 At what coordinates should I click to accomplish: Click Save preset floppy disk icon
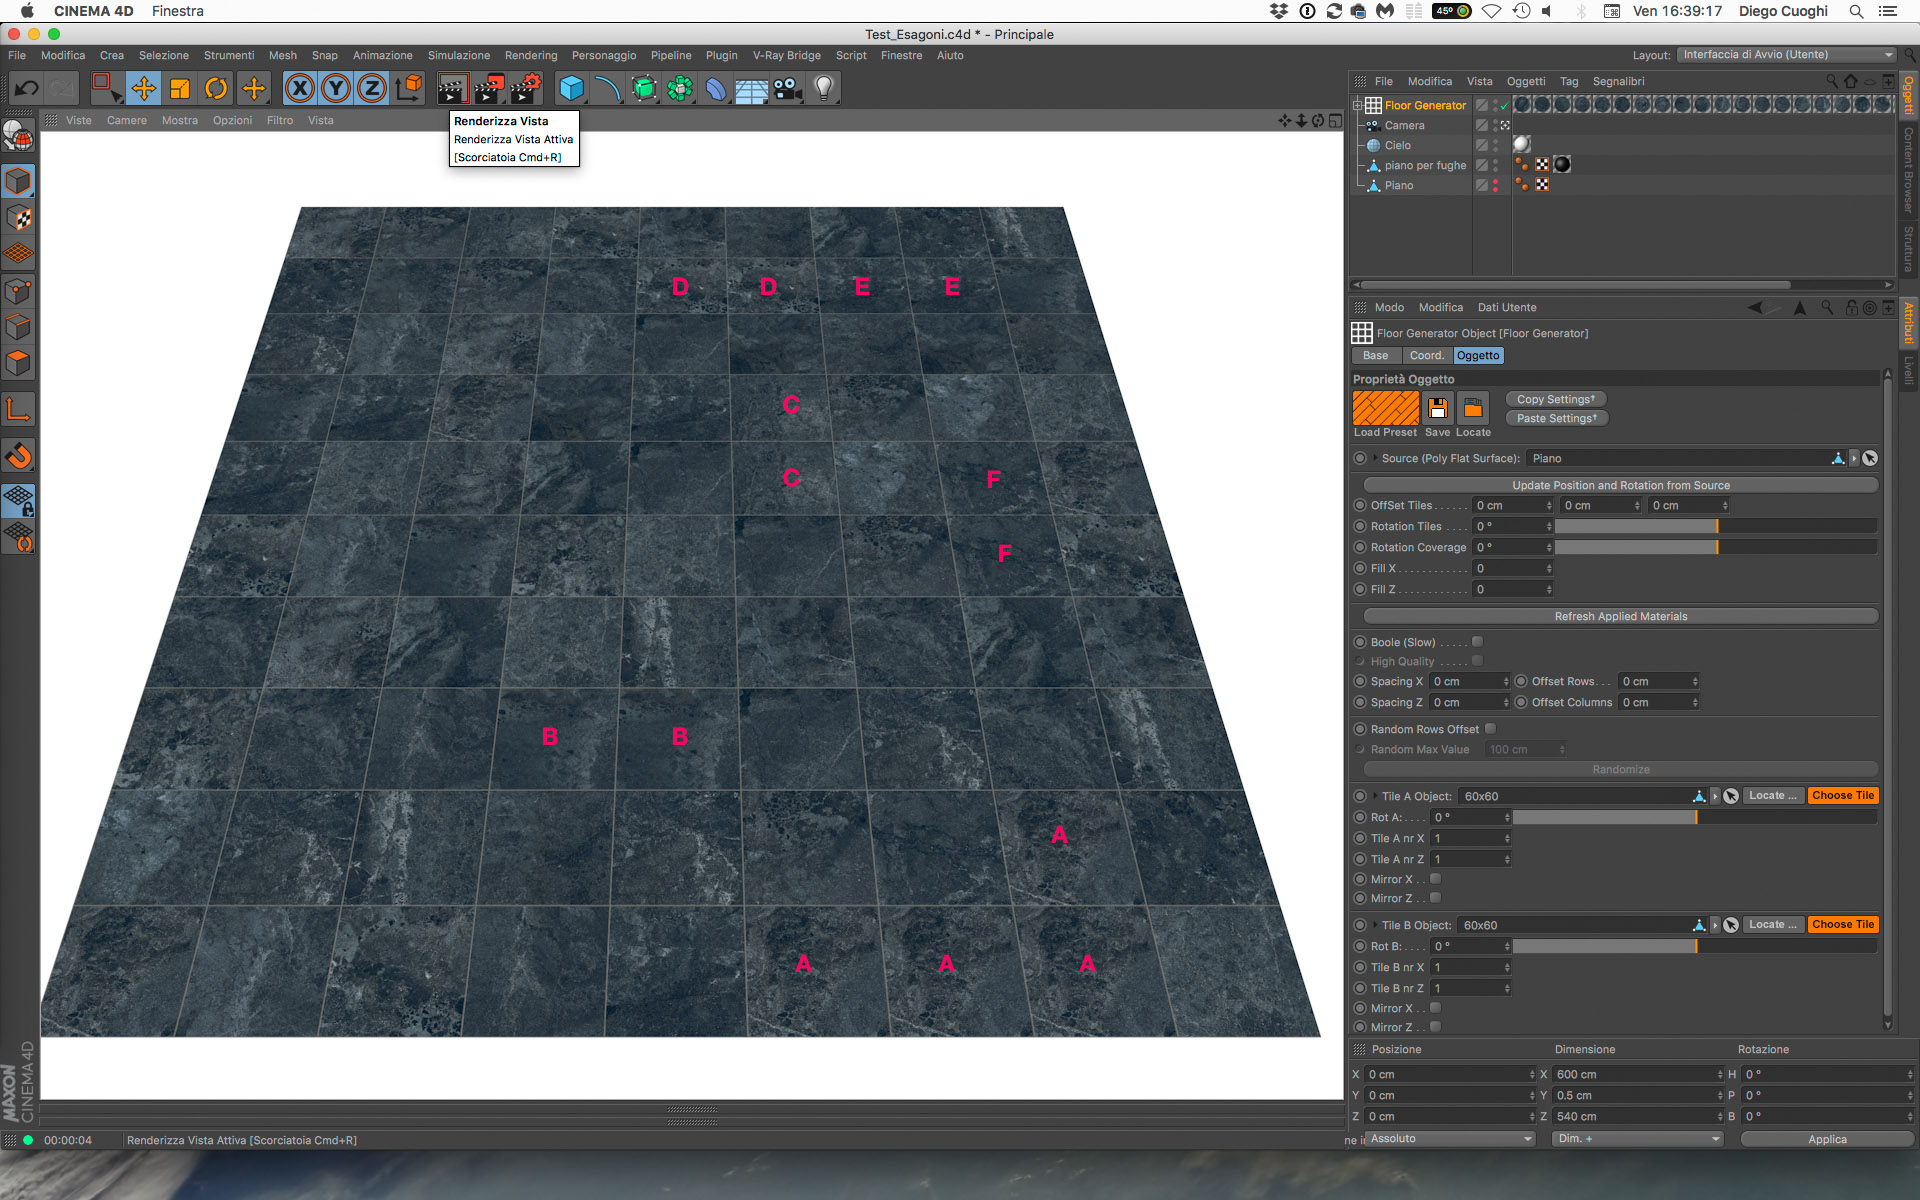[1437, 408]
